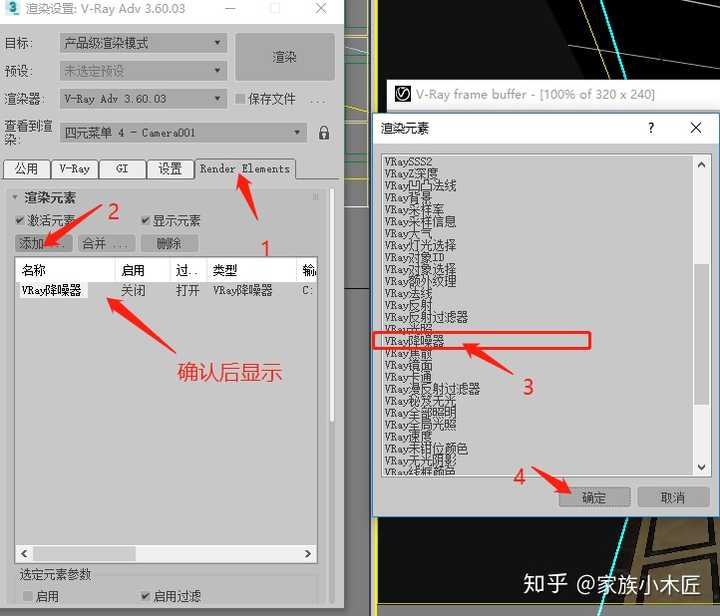This screenshot has height=616, width=720.
Task: Click the large 渲染 button
Action: 285,57
